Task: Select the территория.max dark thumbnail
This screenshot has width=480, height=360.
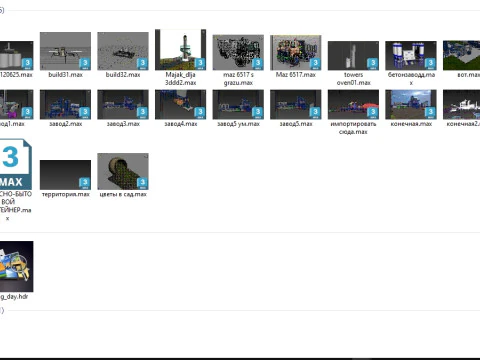Action: coord(65,175)
